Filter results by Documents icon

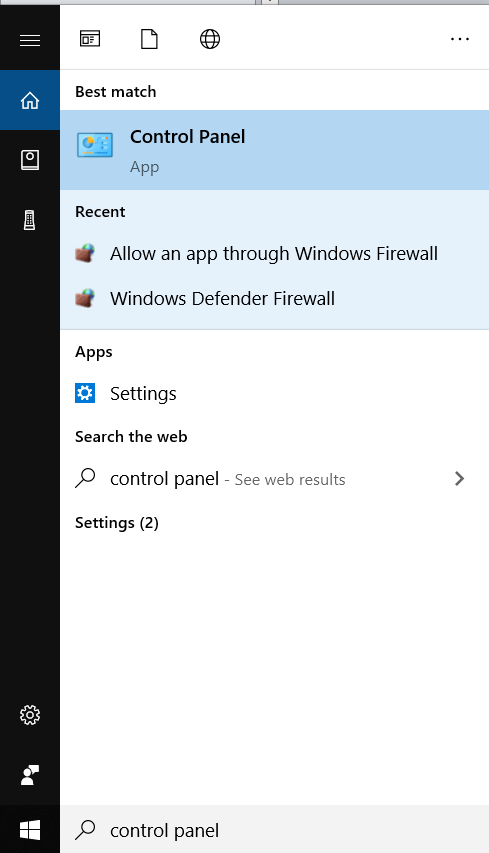tap(150, 39)
